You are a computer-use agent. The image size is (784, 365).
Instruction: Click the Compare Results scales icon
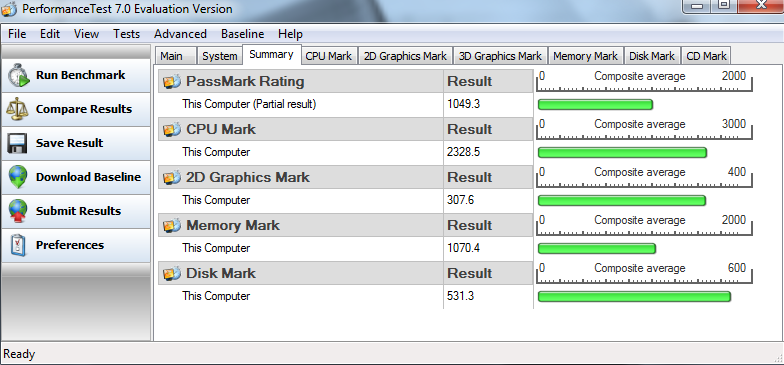(18, 109)
